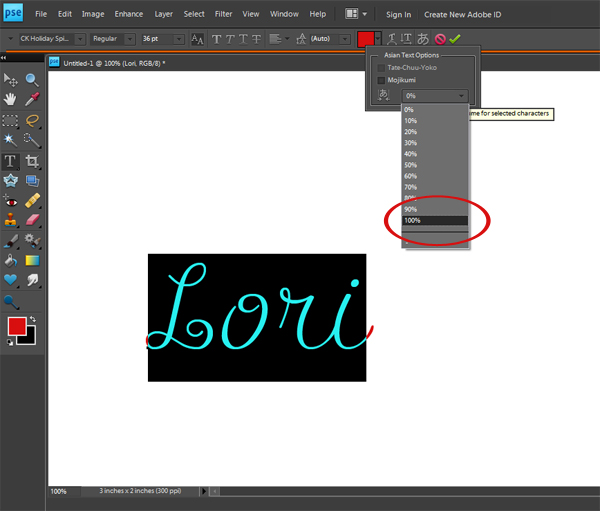Select the Lasso tool

pos(32,121)
